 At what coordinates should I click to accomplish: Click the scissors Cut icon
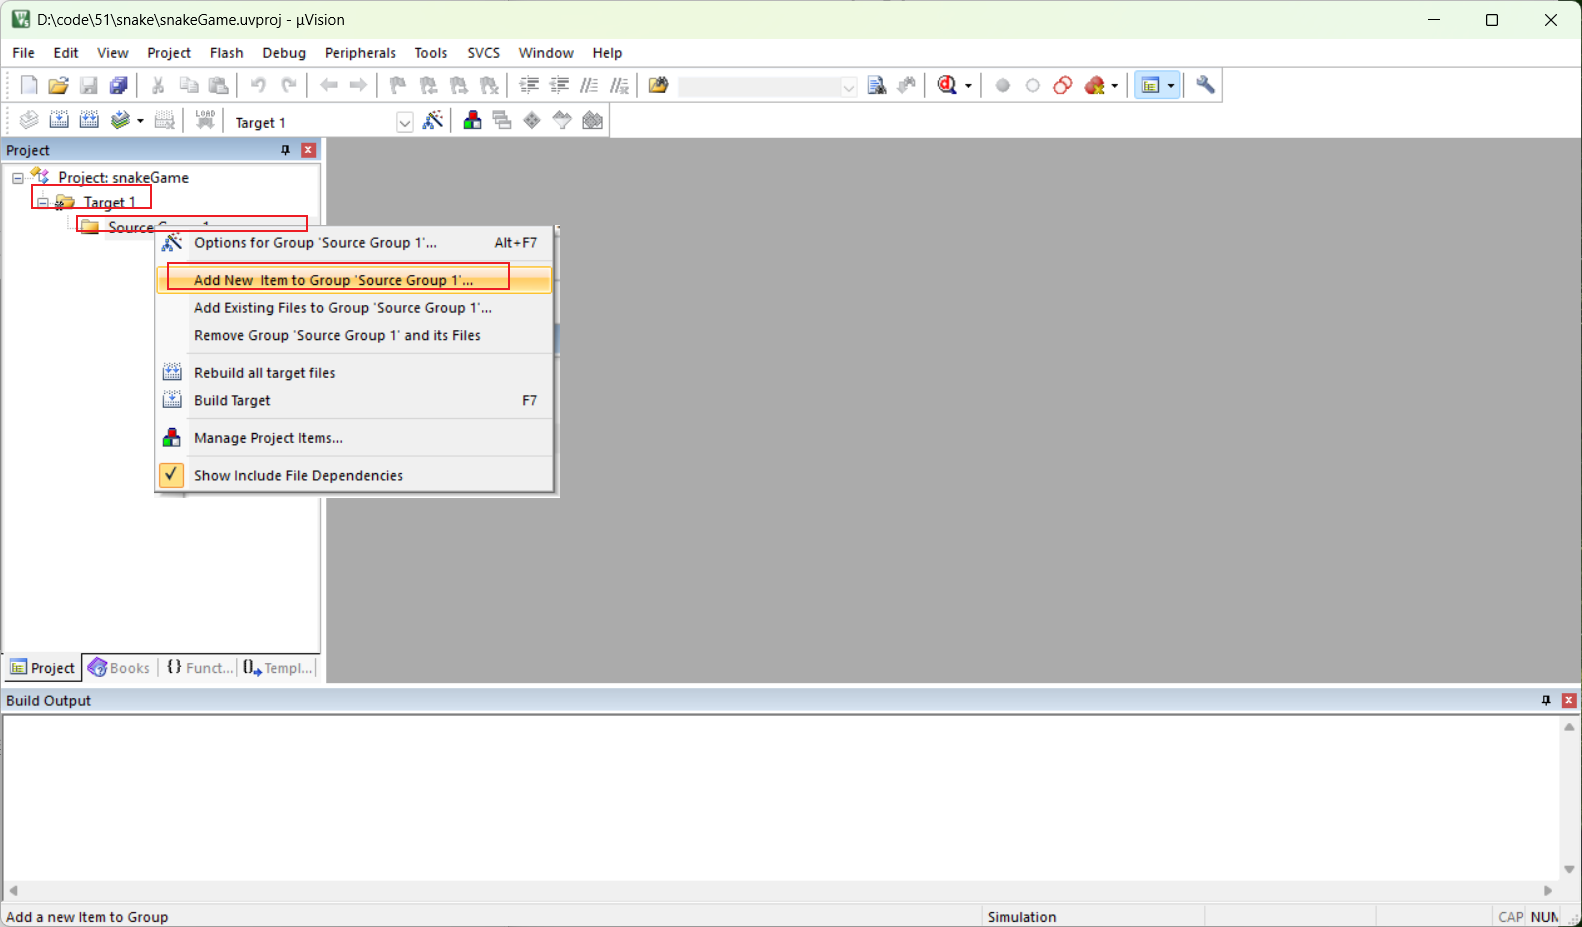[158, 86]
